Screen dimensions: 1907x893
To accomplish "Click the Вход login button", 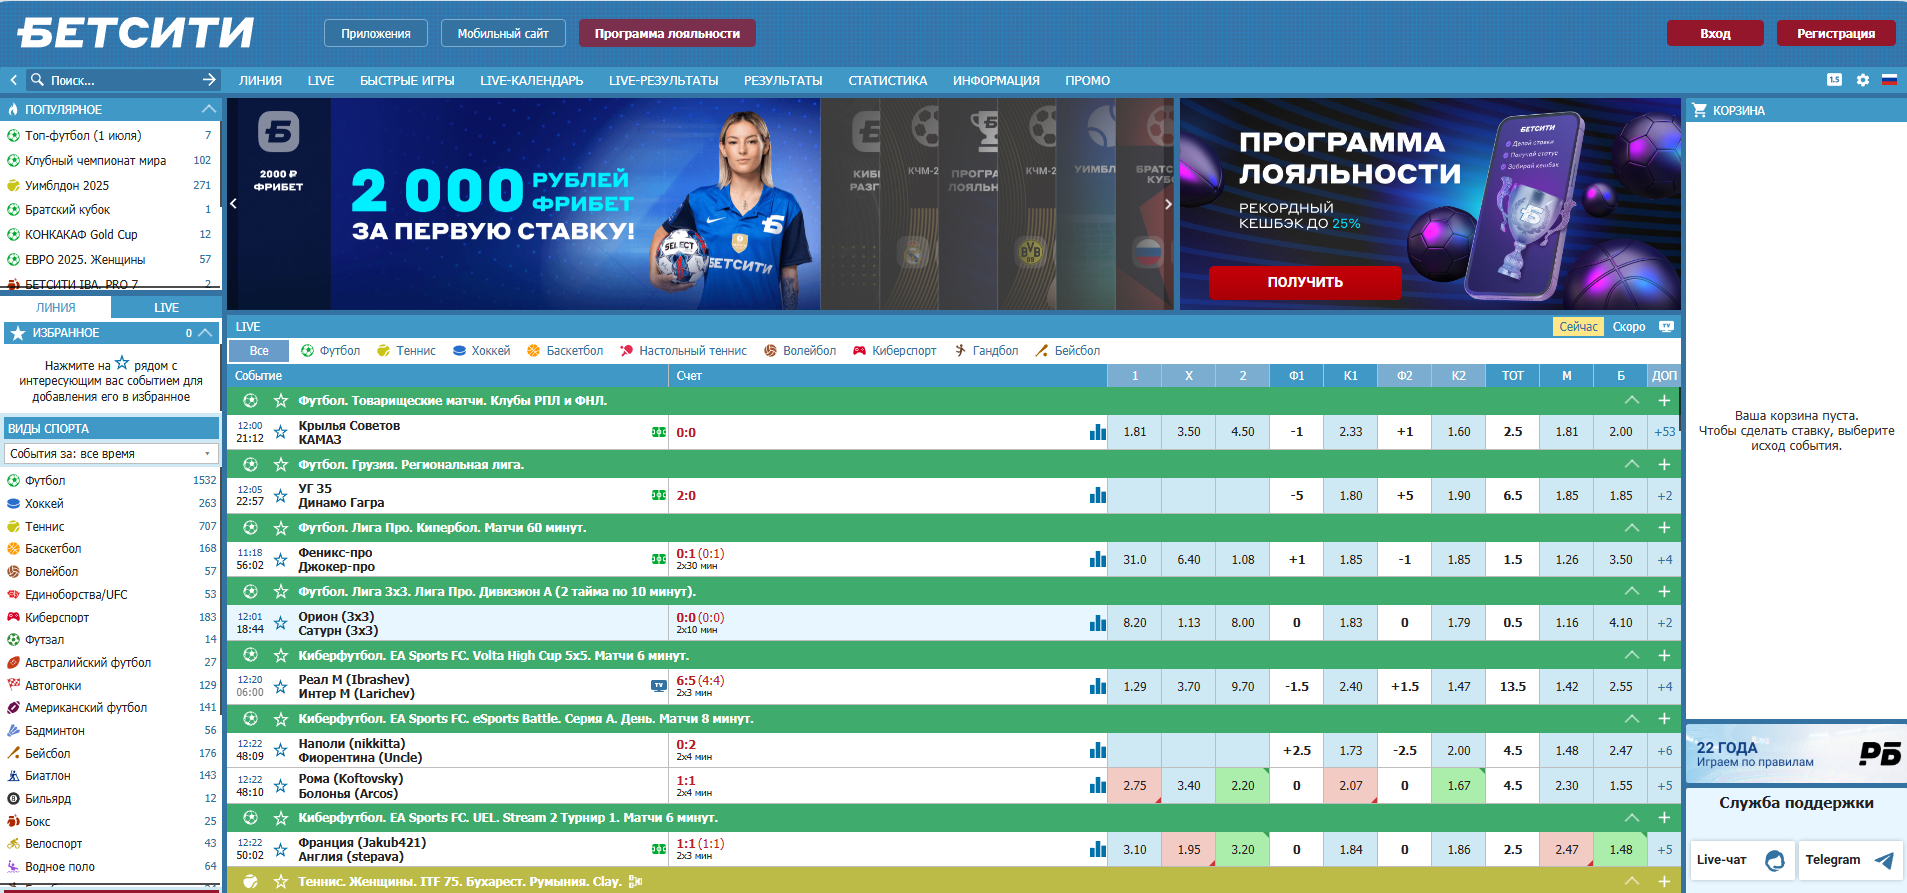I will click(1715, 33).
